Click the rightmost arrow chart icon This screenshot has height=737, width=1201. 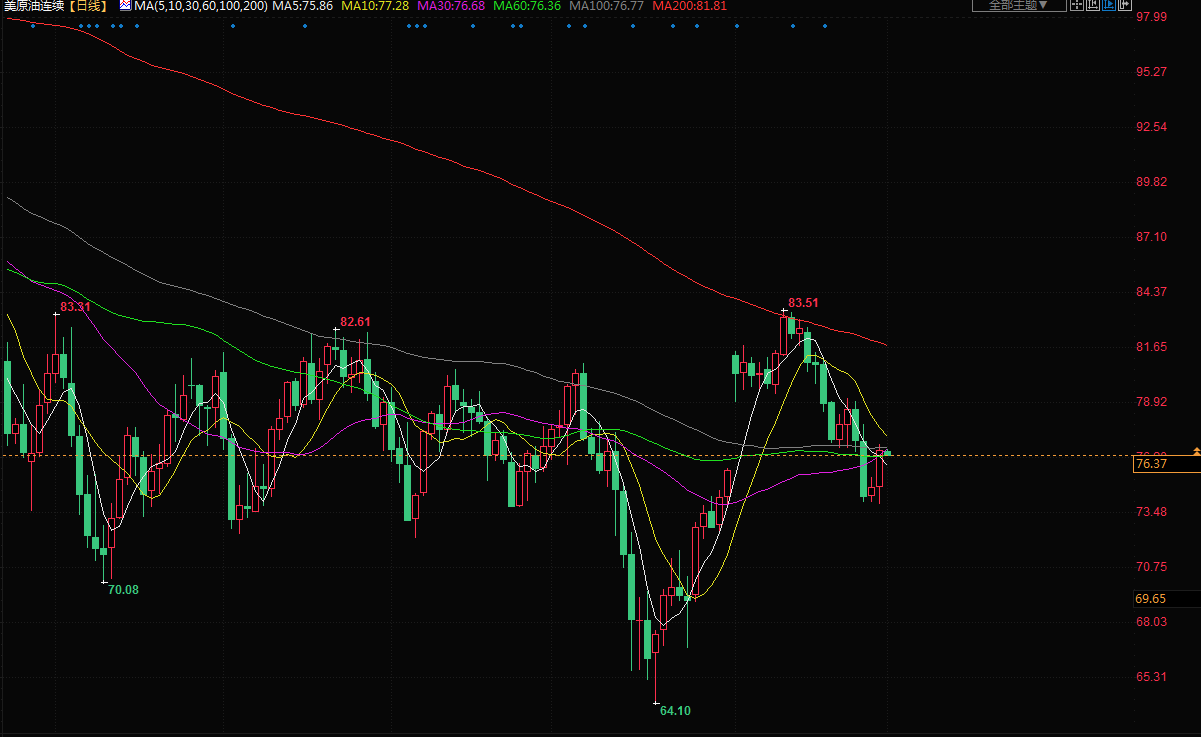pyautogui.click(x=1124, y=4)
